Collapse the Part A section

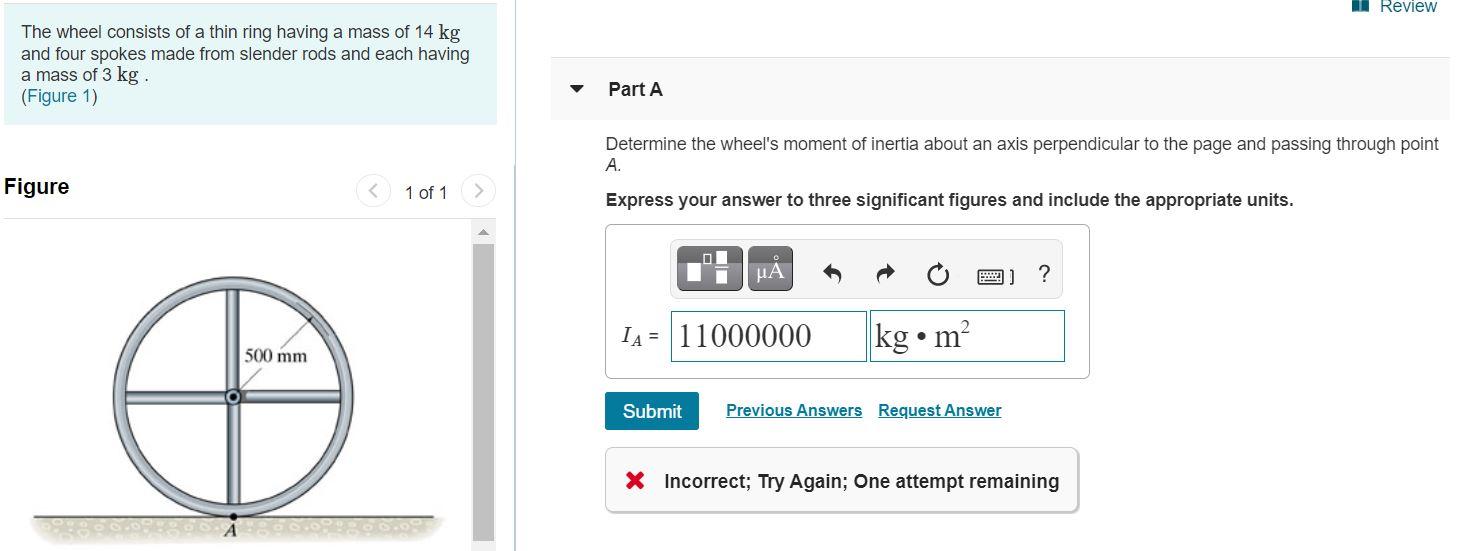point(576,89)
